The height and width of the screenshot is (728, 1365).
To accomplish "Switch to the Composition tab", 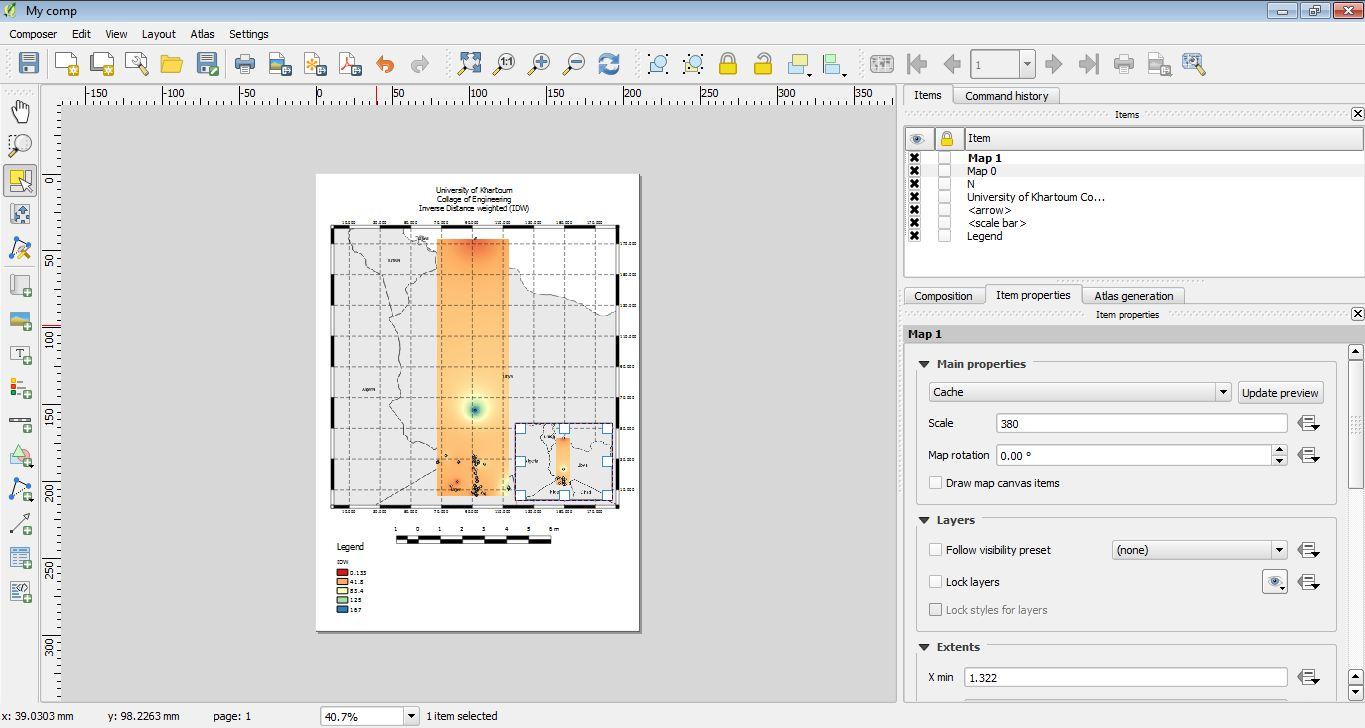I will click(943, 296).
